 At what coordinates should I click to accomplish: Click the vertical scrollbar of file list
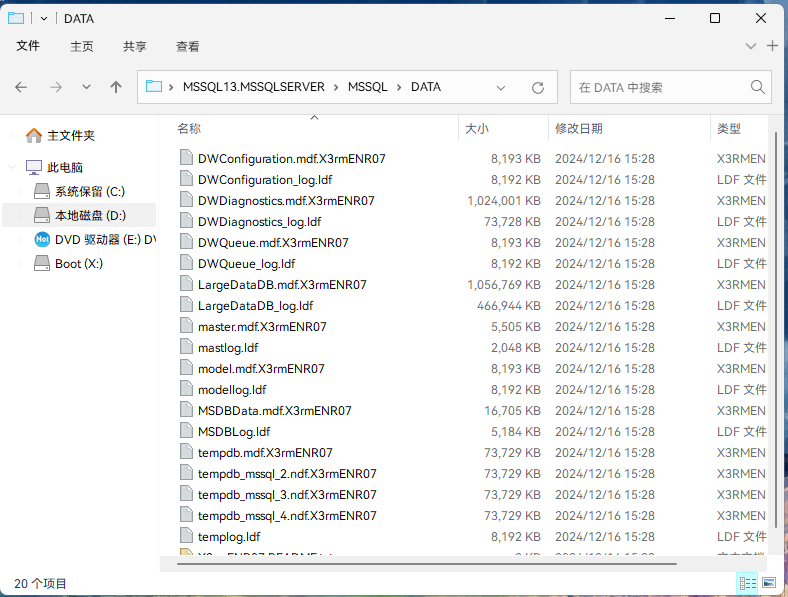[776, 329]
